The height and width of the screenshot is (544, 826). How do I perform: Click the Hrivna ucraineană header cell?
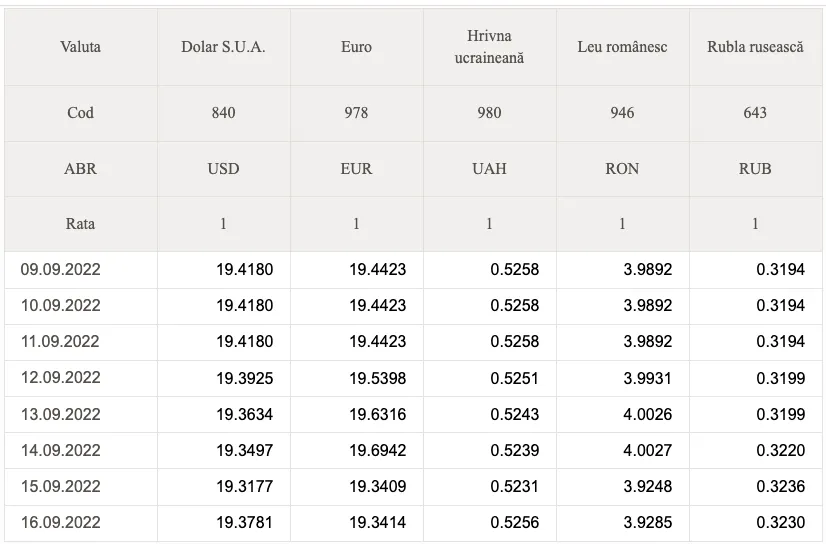pos(489,47)
